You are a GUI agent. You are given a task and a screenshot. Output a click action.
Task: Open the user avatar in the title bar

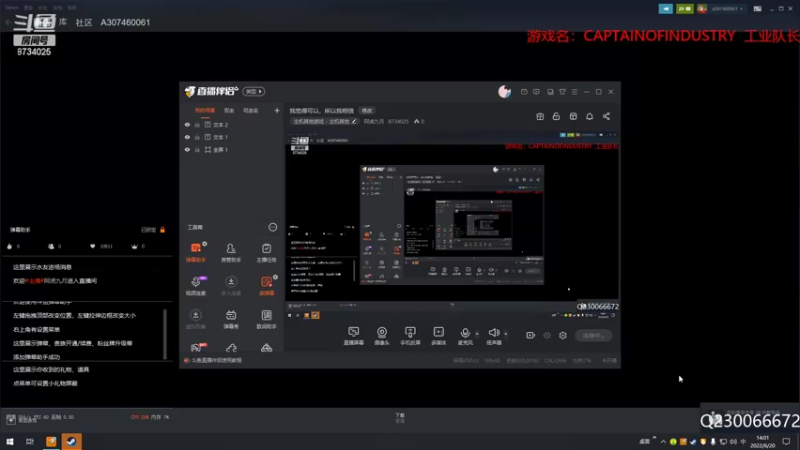[504, 91]
